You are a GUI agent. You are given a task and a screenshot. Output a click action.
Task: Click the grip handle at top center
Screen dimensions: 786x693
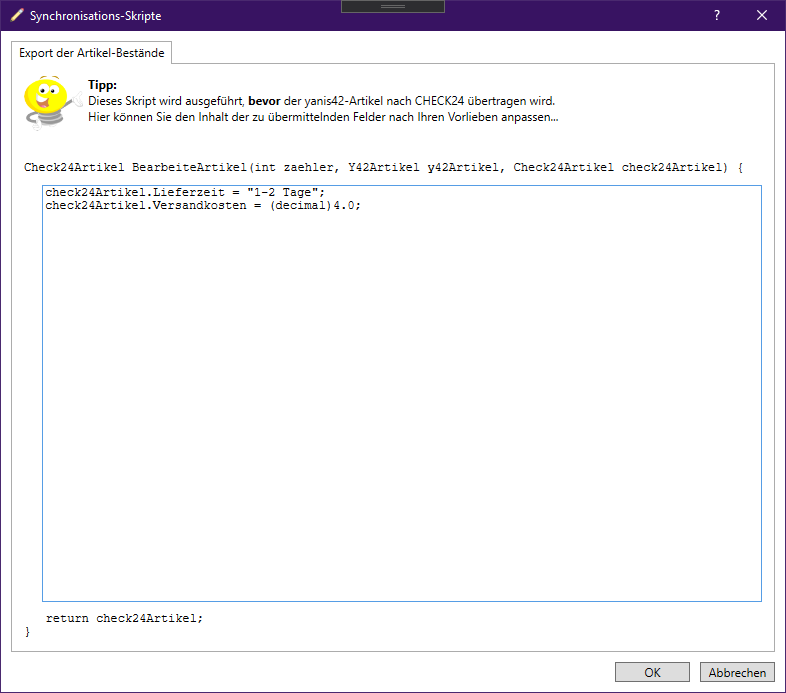[393, 6]
